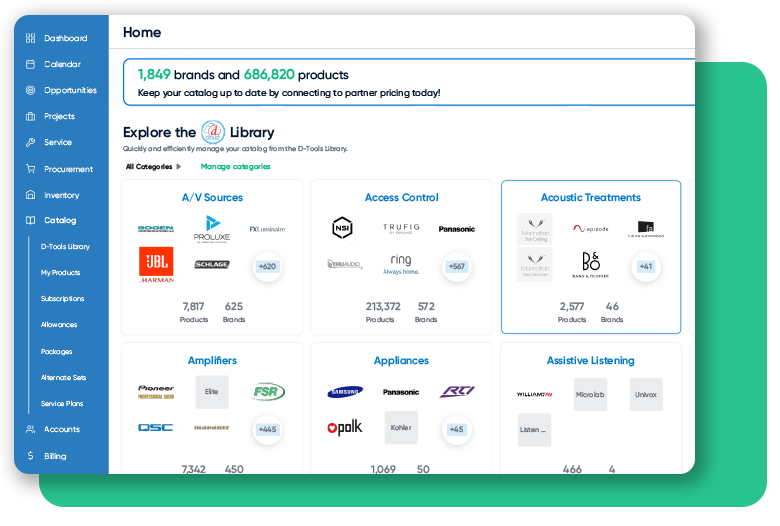Click the Microlab brand placeholder tile

pyautogui.click(x=590, y=394)
